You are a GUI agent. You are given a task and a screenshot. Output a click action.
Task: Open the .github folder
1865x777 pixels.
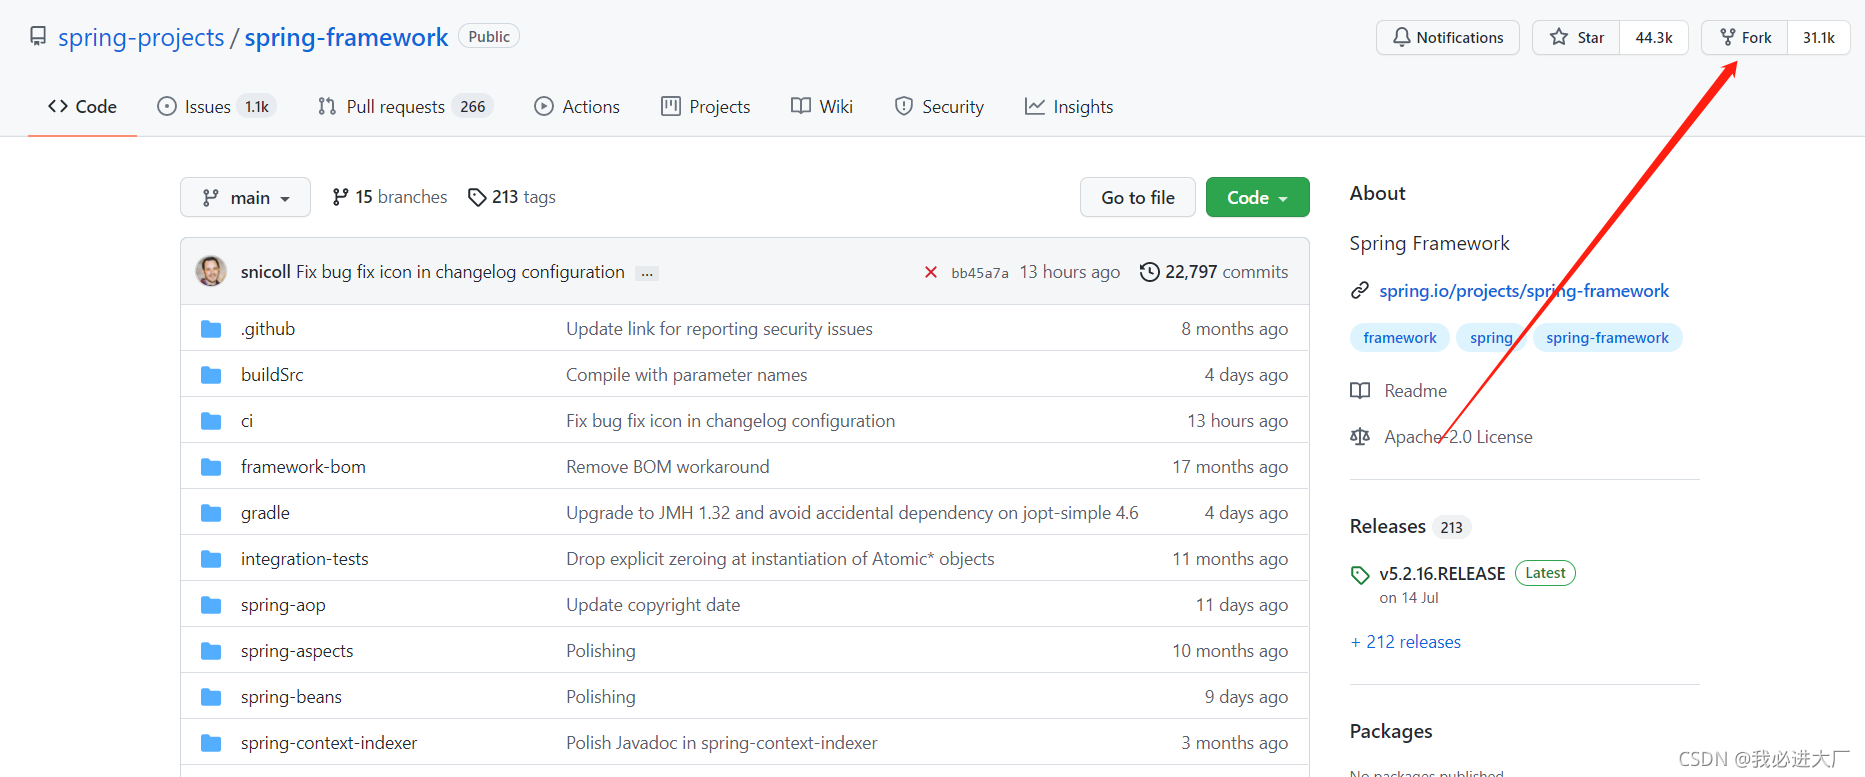[x=268, y=329]
